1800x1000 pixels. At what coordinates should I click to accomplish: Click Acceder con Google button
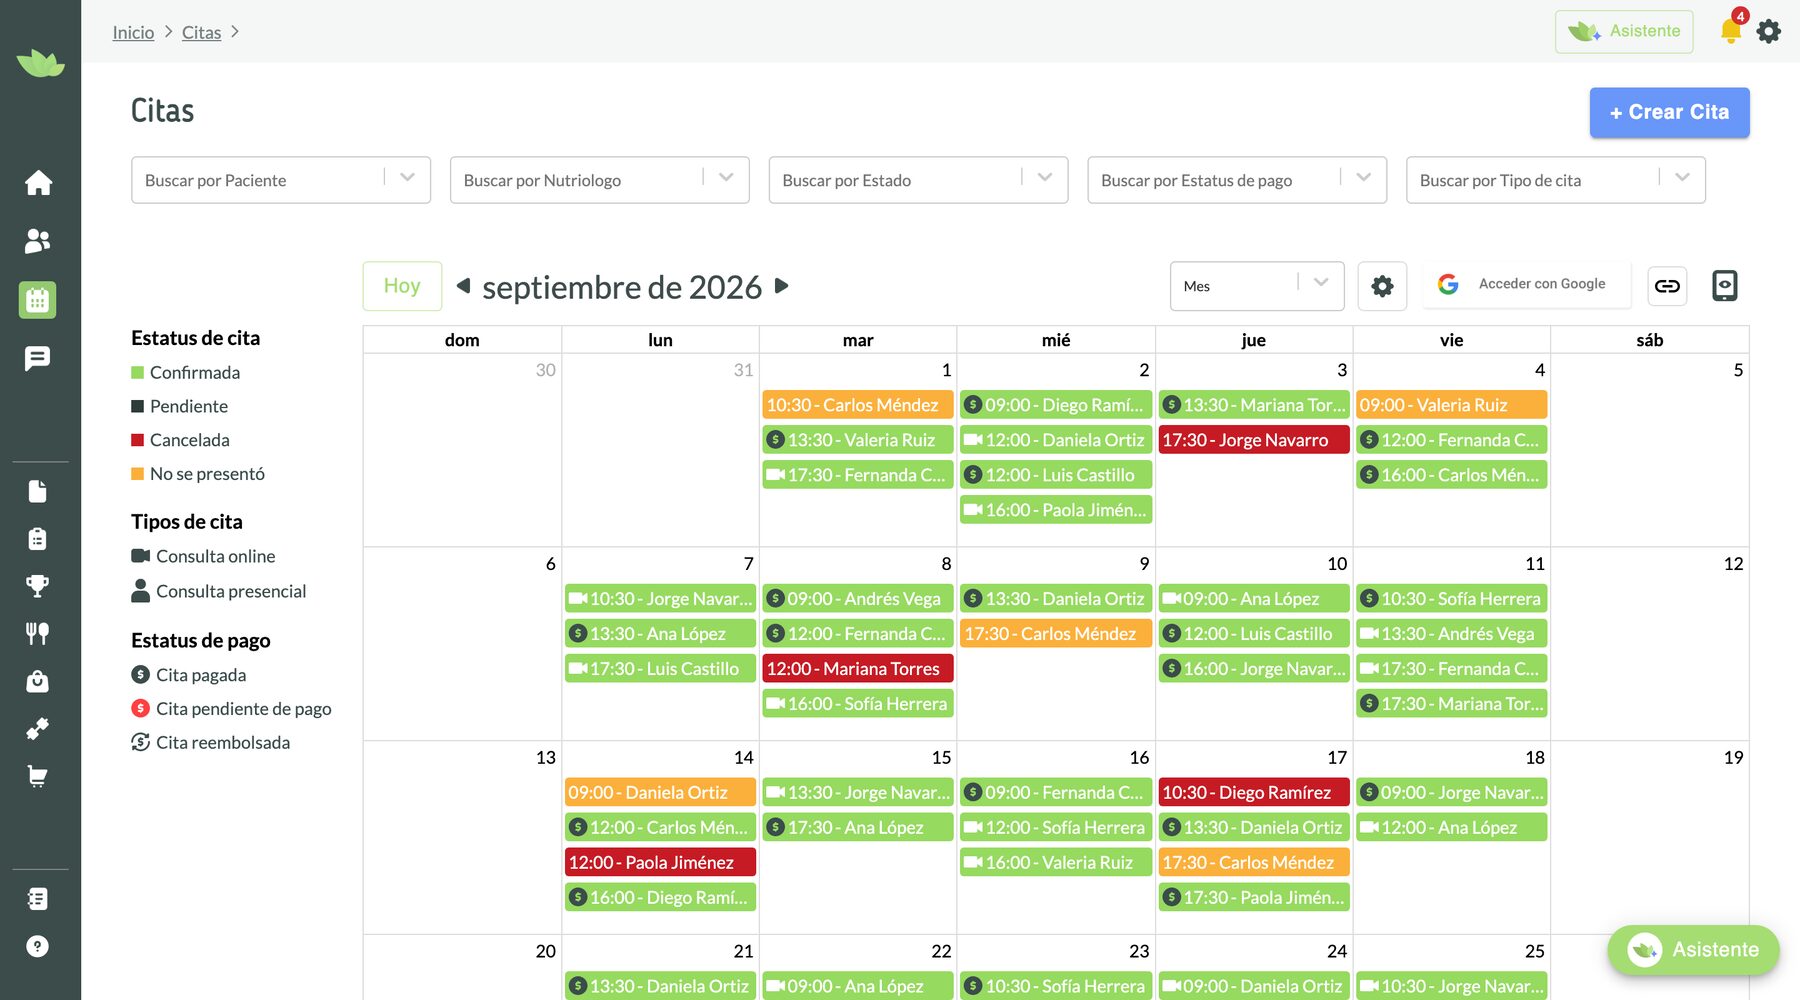click(1527, 284)
